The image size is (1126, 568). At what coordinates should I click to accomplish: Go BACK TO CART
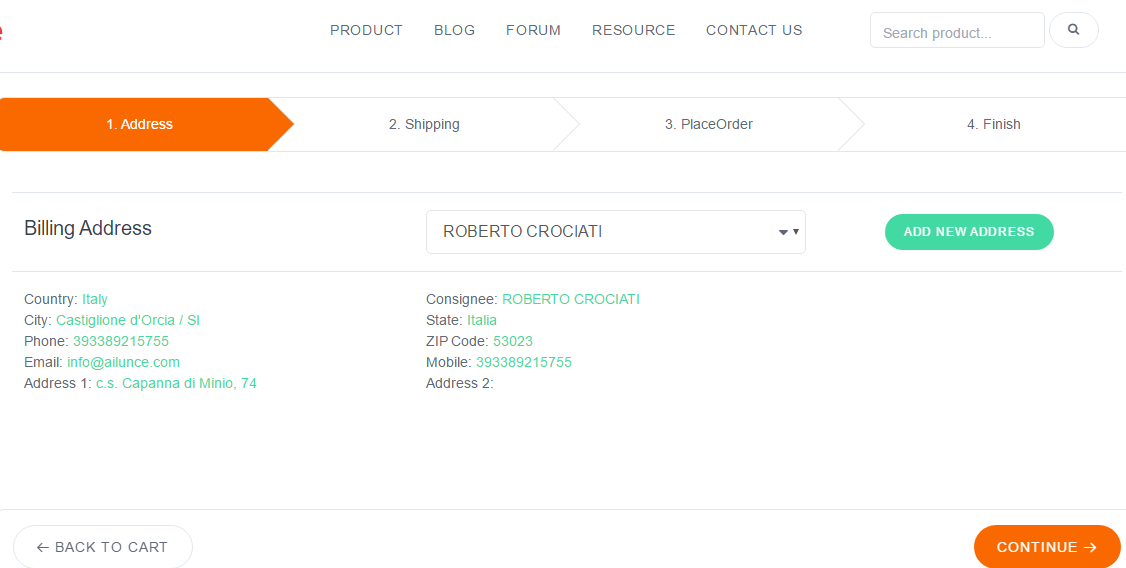[x=102, y=547]
